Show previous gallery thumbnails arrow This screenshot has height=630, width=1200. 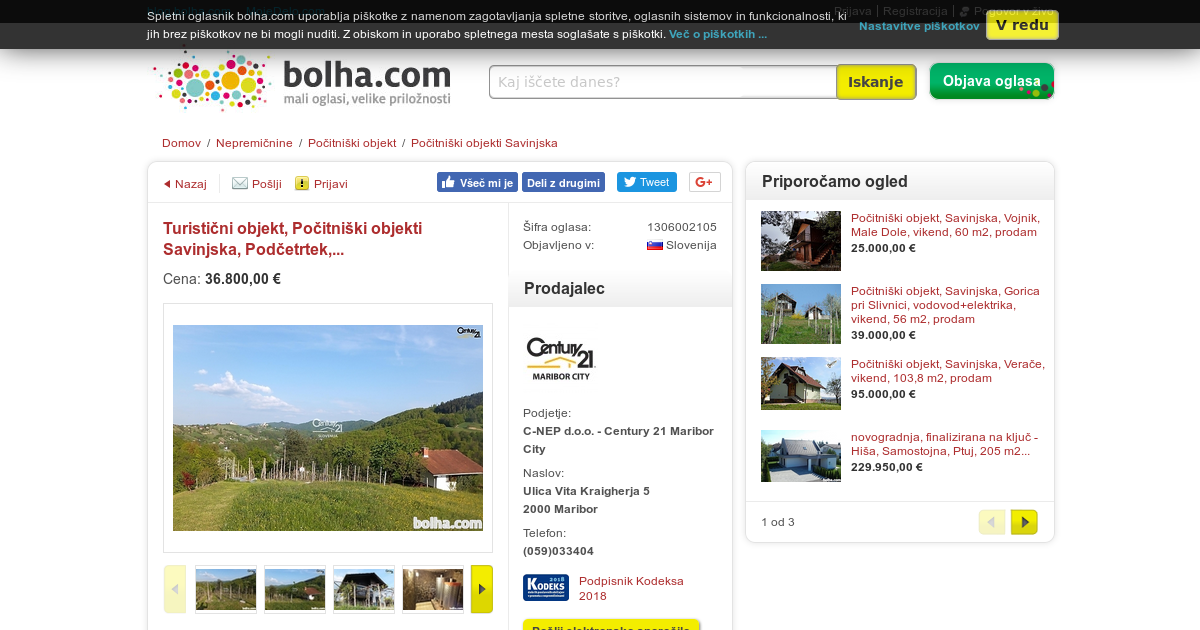[x=175, y=589]
